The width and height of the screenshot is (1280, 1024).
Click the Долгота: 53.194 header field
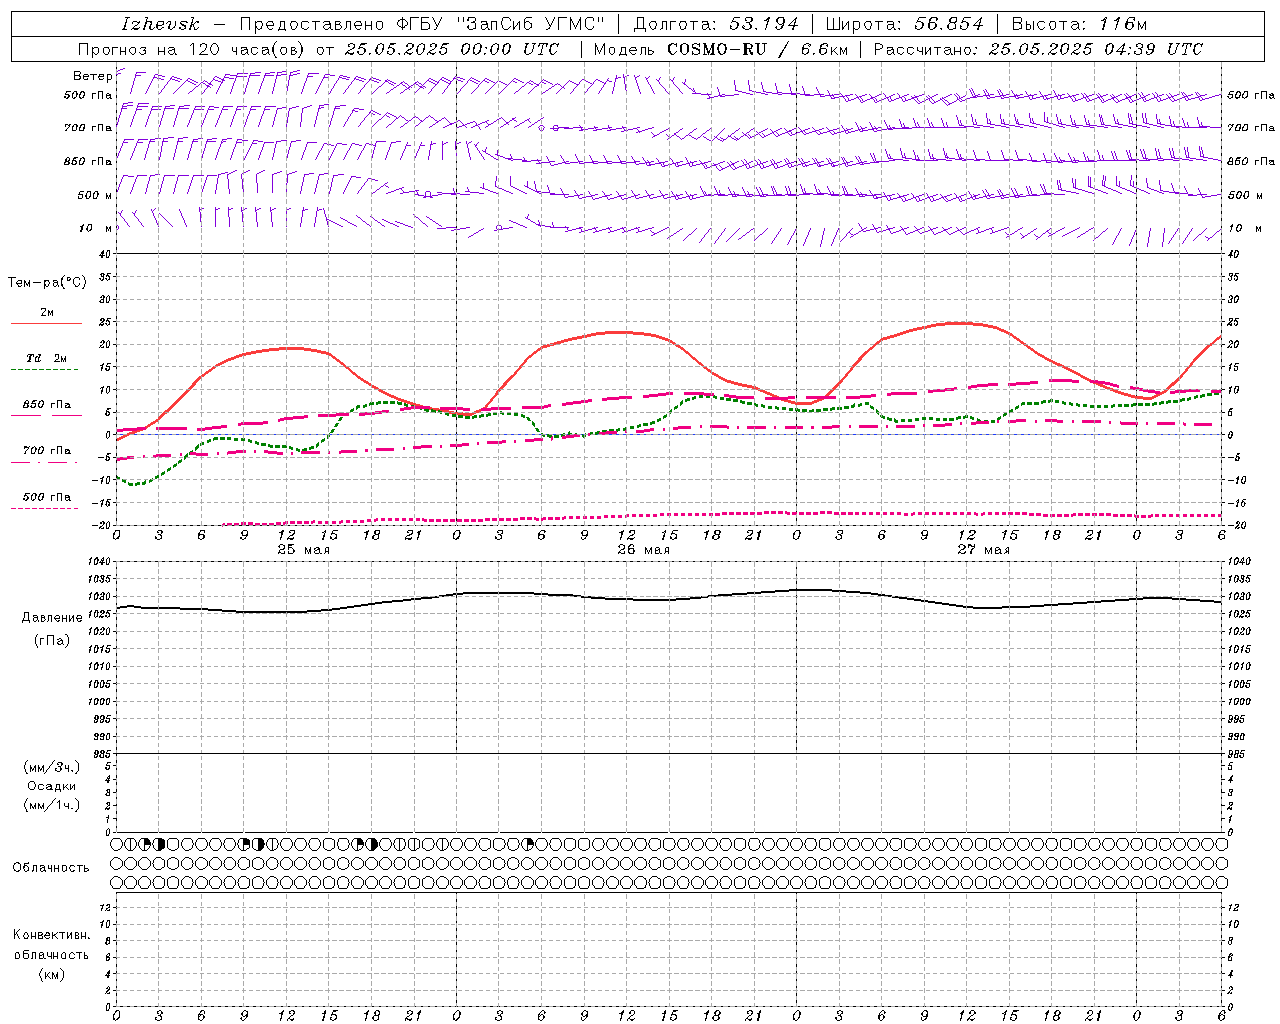(x=716, y=24)
